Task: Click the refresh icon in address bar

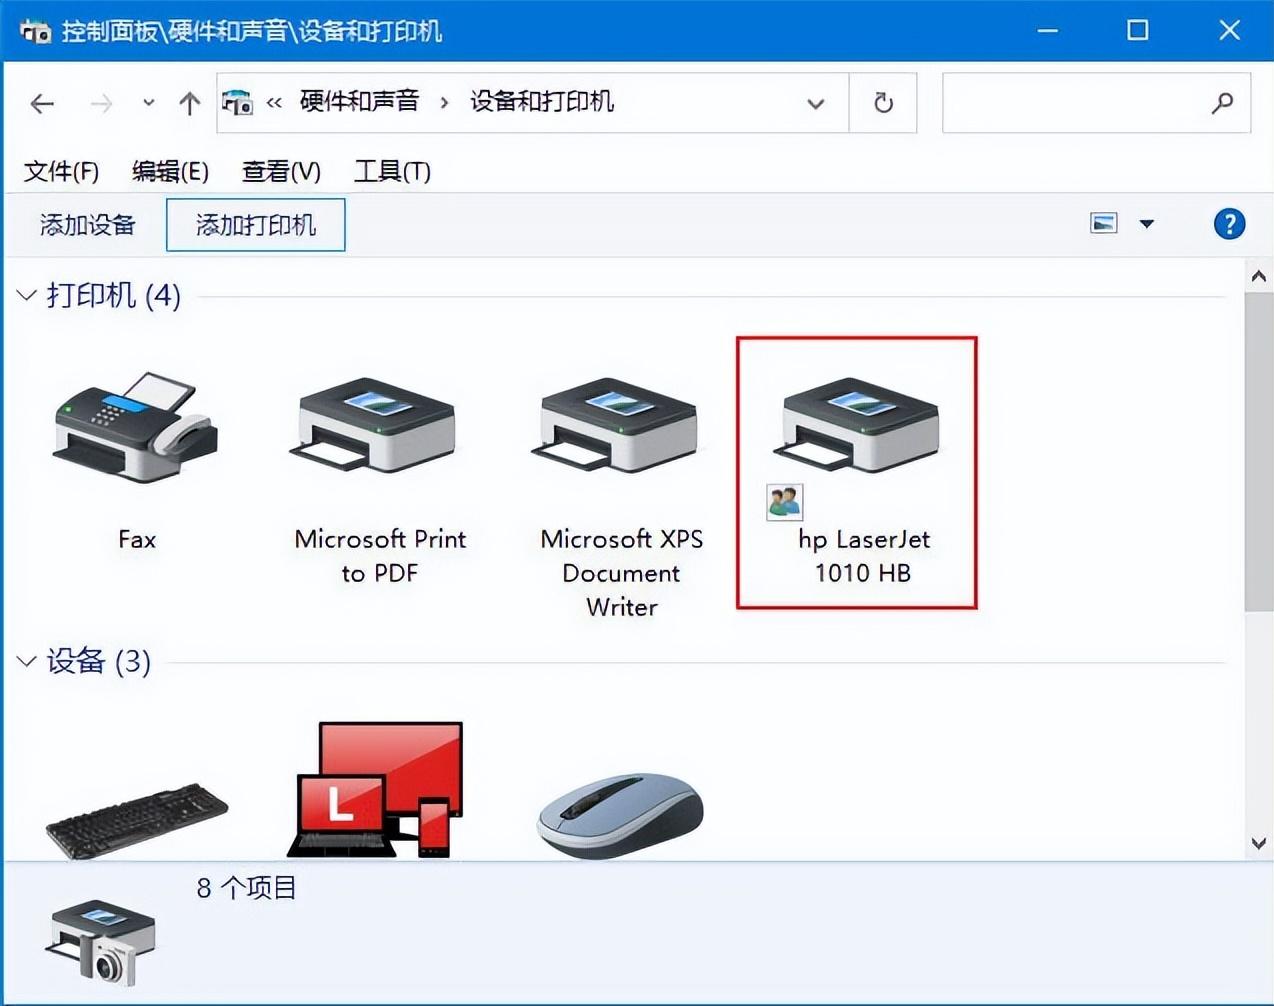Action: coord(884,102)
